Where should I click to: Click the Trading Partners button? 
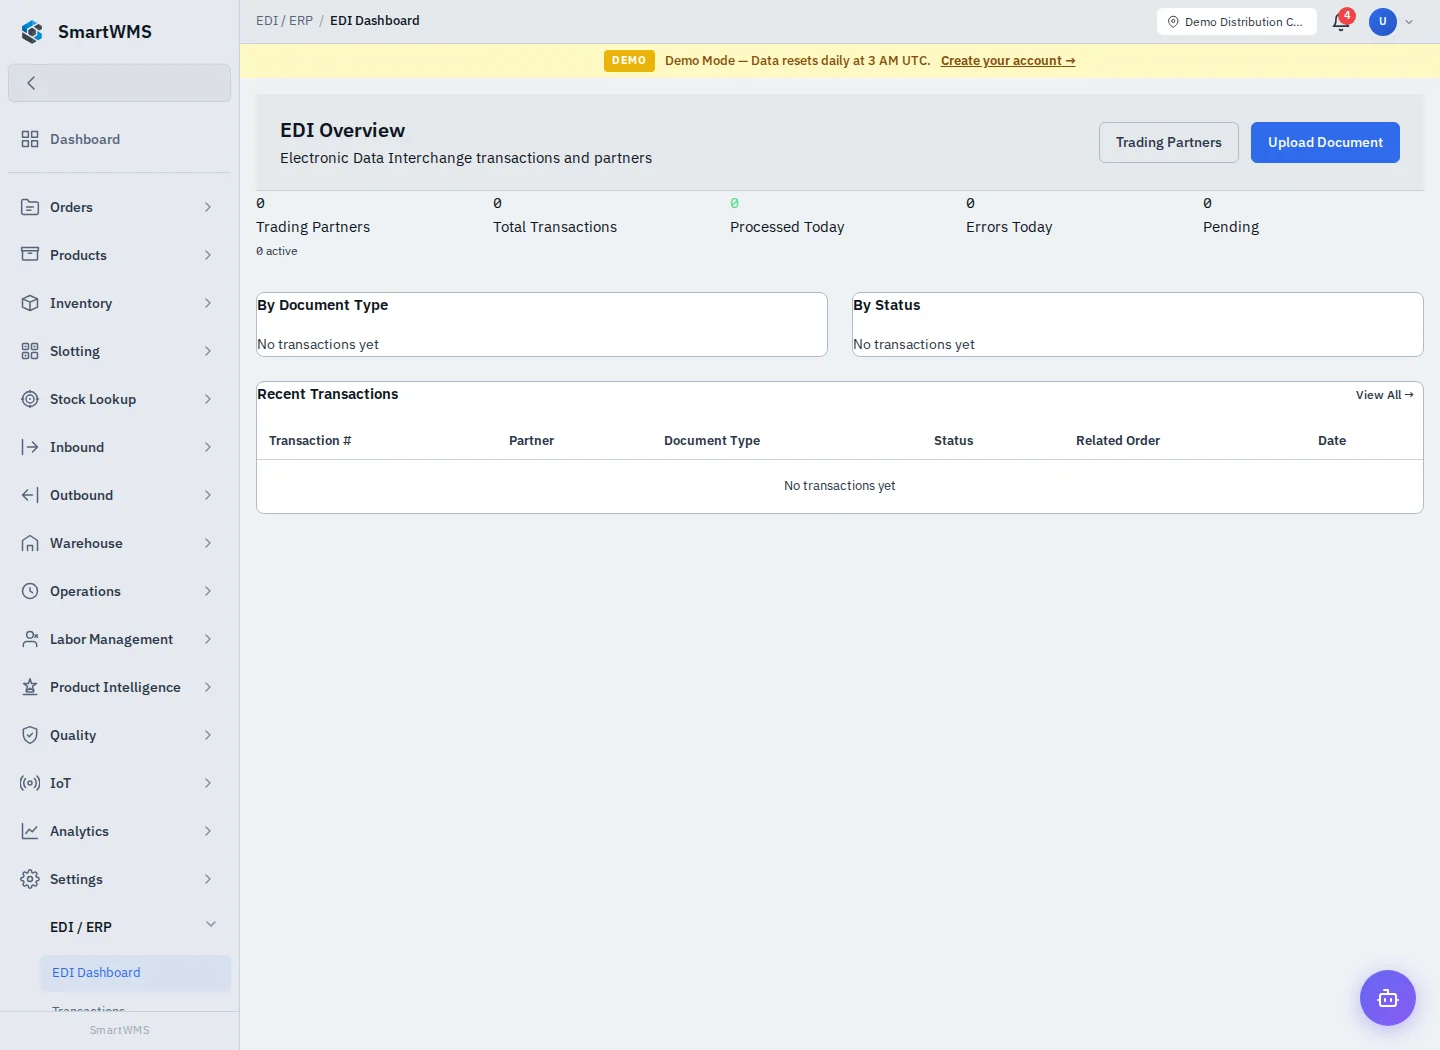point(1169,142)
